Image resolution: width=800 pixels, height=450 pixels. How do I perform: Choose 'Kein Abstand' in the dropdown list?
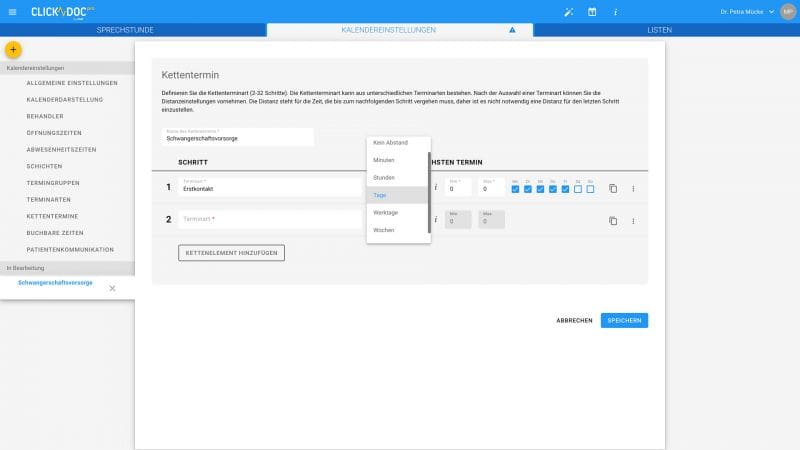(x=390, y=143)
